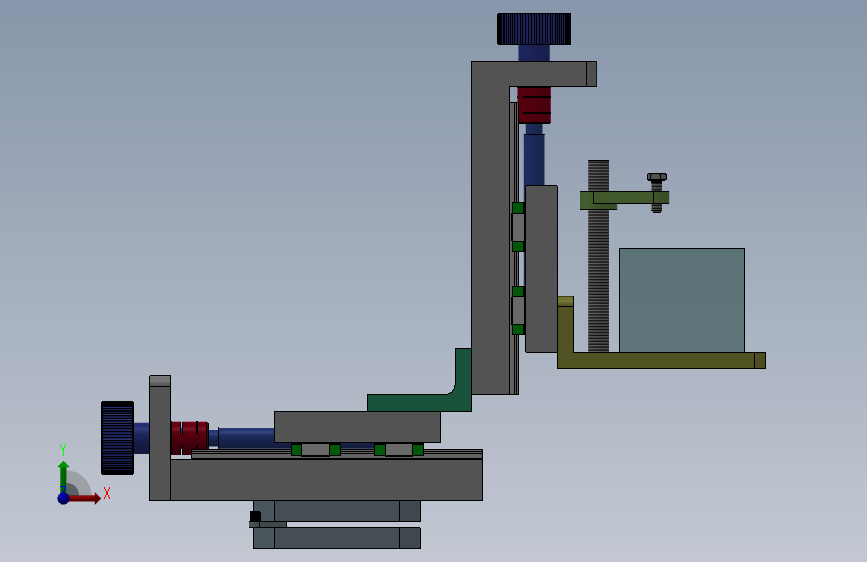Click the blue origin ball of the triad

pos(64,498)
